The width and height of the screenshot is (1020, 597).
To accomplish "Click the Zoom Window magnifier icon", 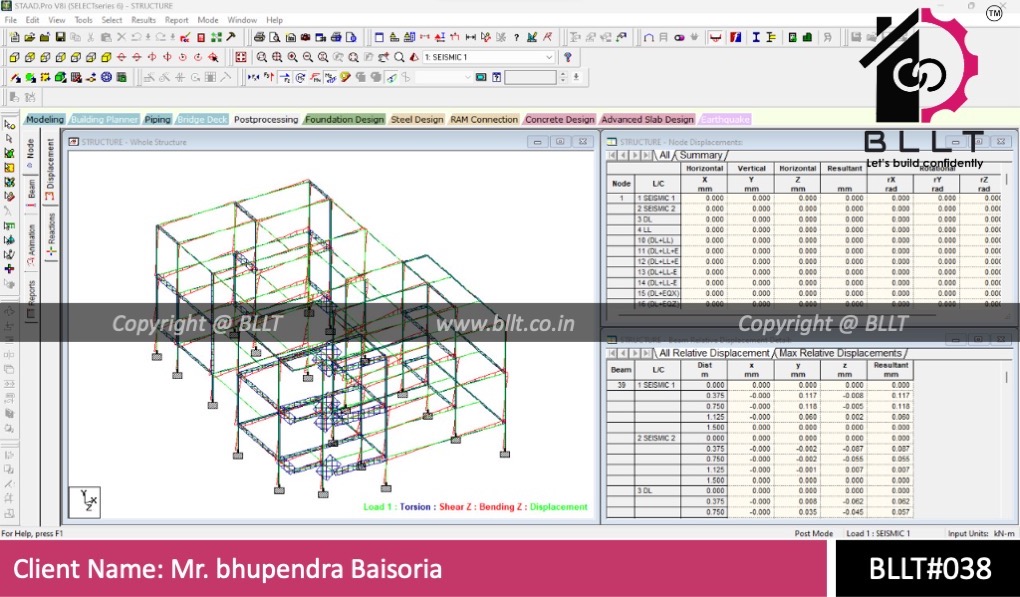I will [x=262, y=57].
